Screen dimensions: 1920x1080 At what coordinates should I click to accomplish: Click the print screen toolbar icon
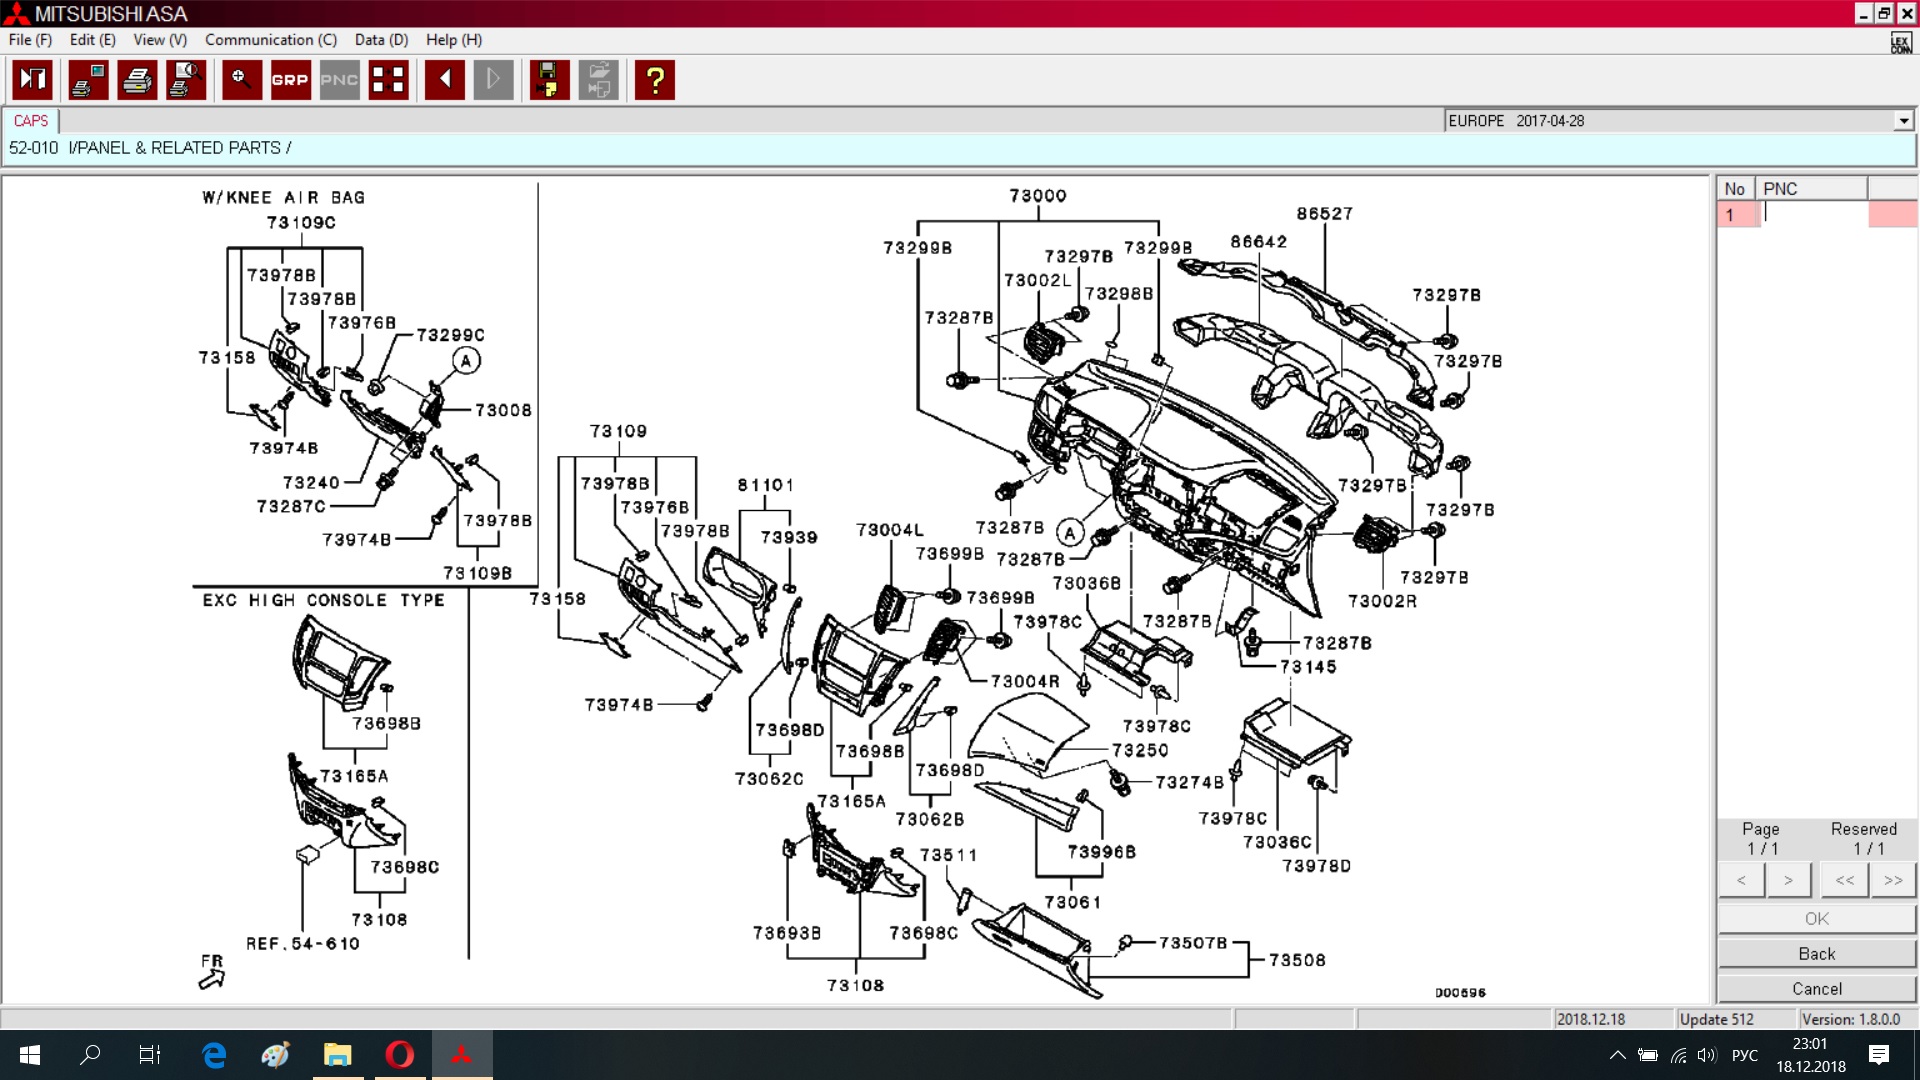[x=88, y=80]
